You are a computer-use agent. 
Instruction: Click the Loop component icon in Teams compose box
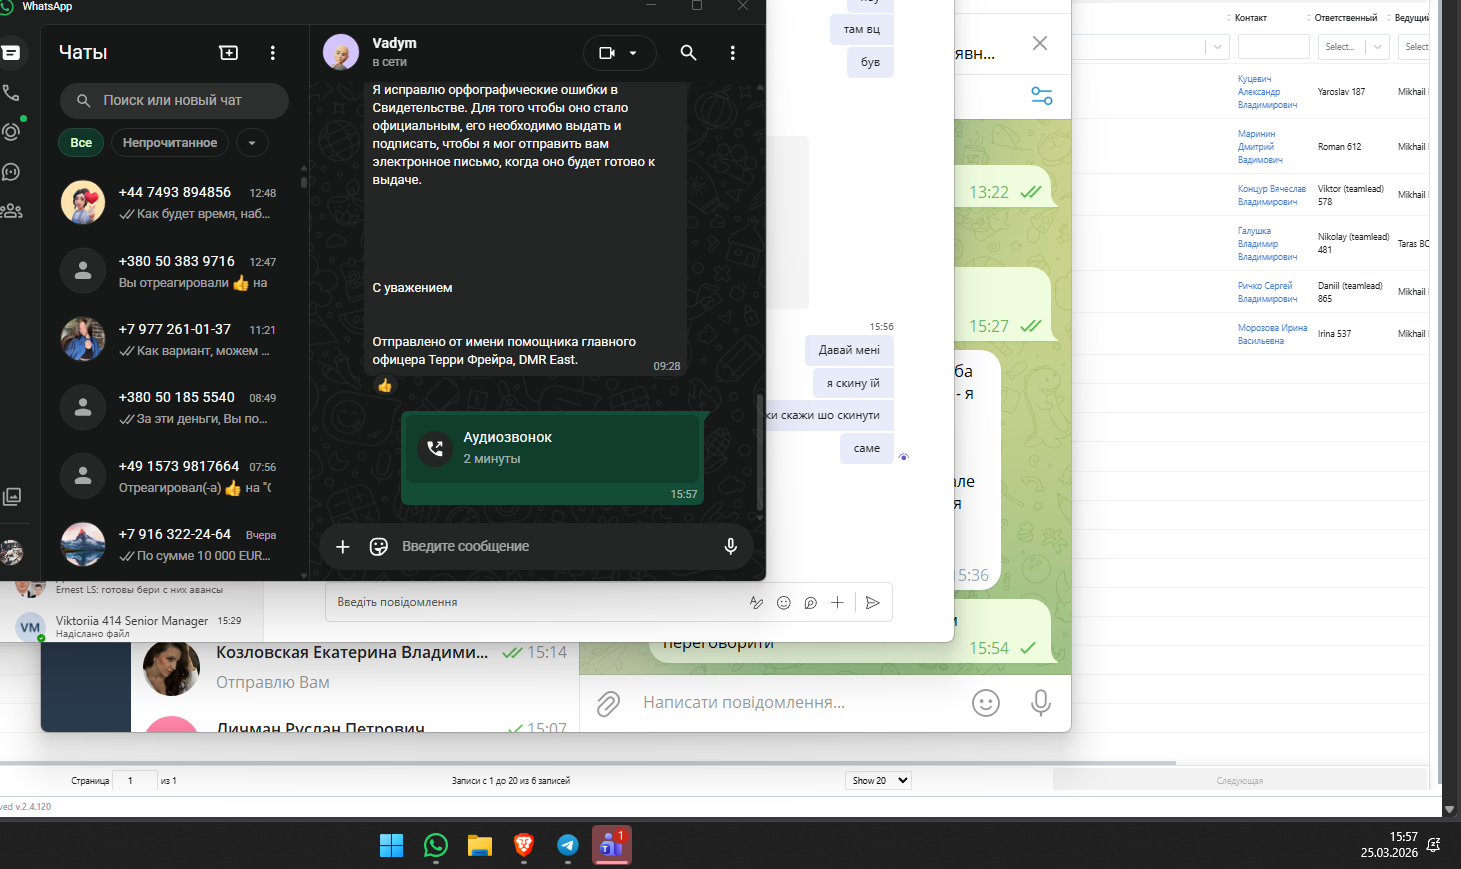point(811,603)
